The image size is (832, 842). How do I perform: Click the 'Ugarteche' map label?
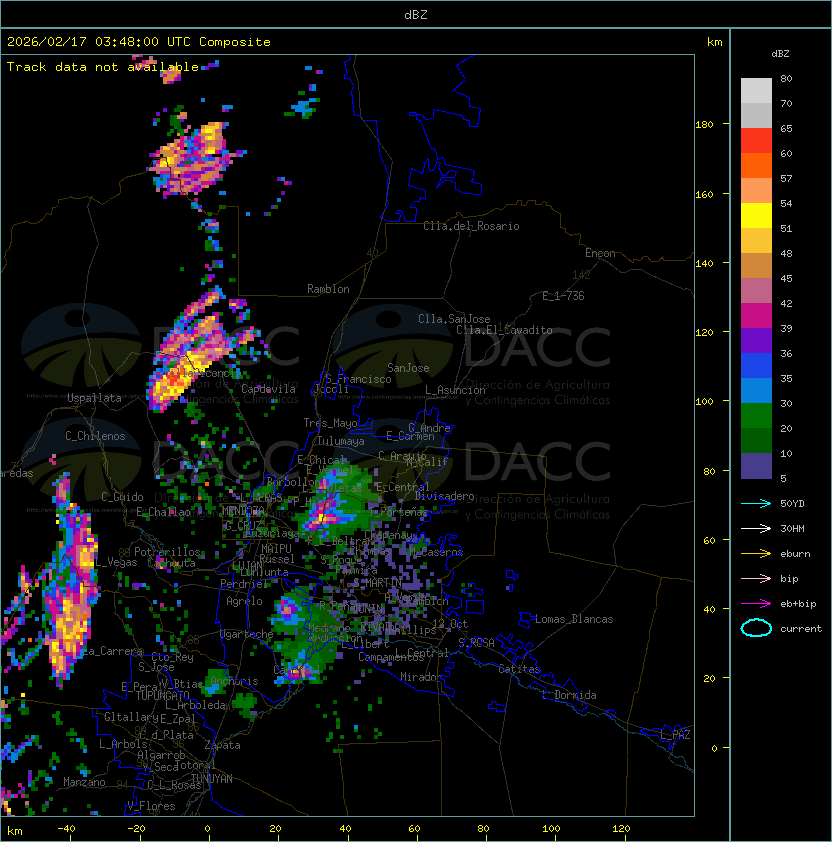pyautogui.click(x=247, y=634)
